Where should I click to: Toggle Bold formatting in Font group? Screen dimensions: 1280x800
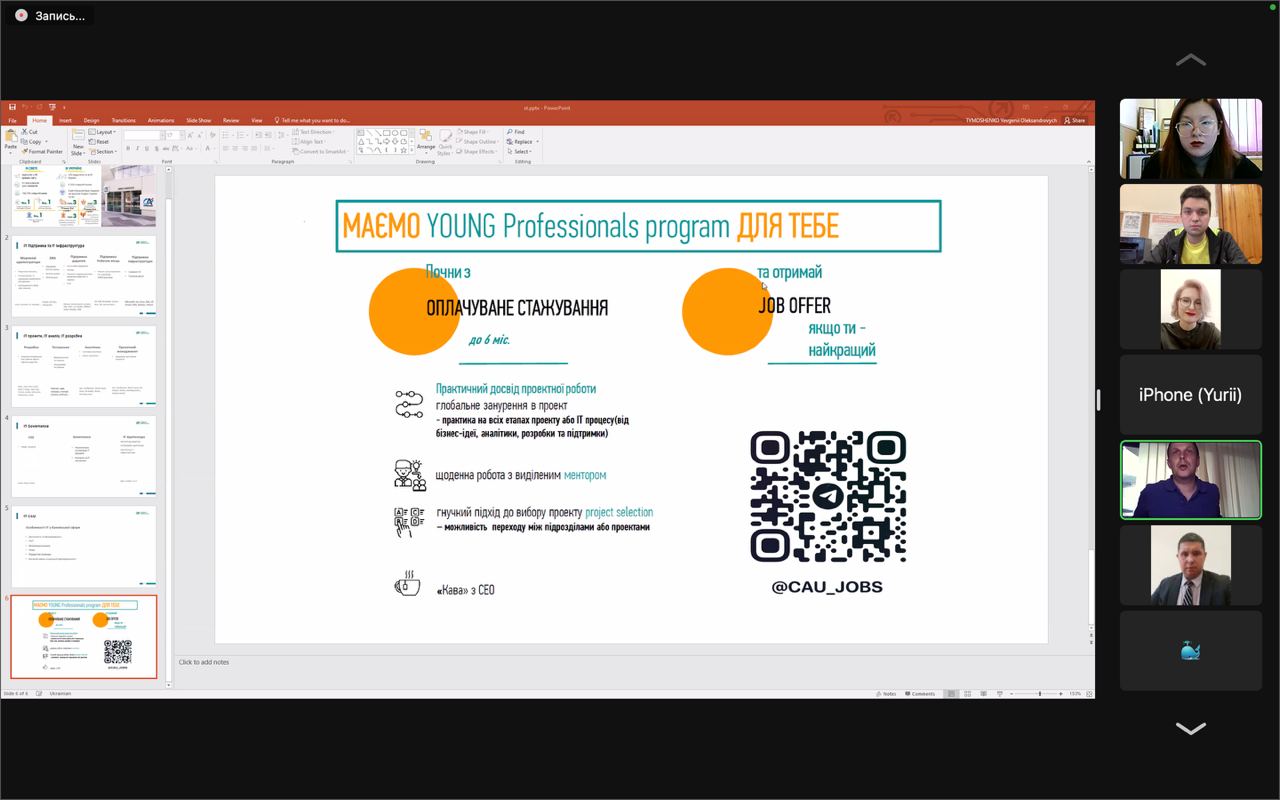click(128, 148)
